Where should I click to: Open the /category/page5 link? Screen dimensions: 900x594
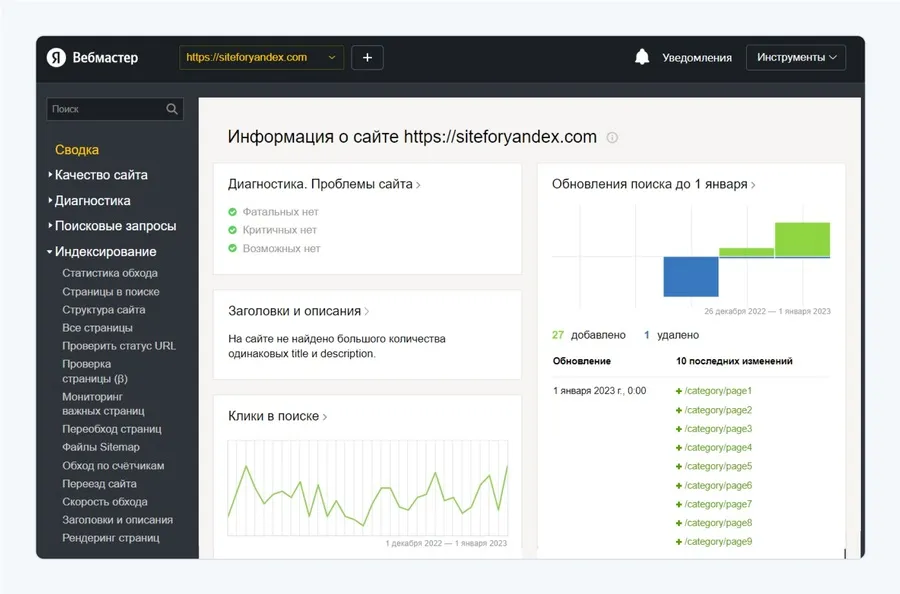[717, 466]
